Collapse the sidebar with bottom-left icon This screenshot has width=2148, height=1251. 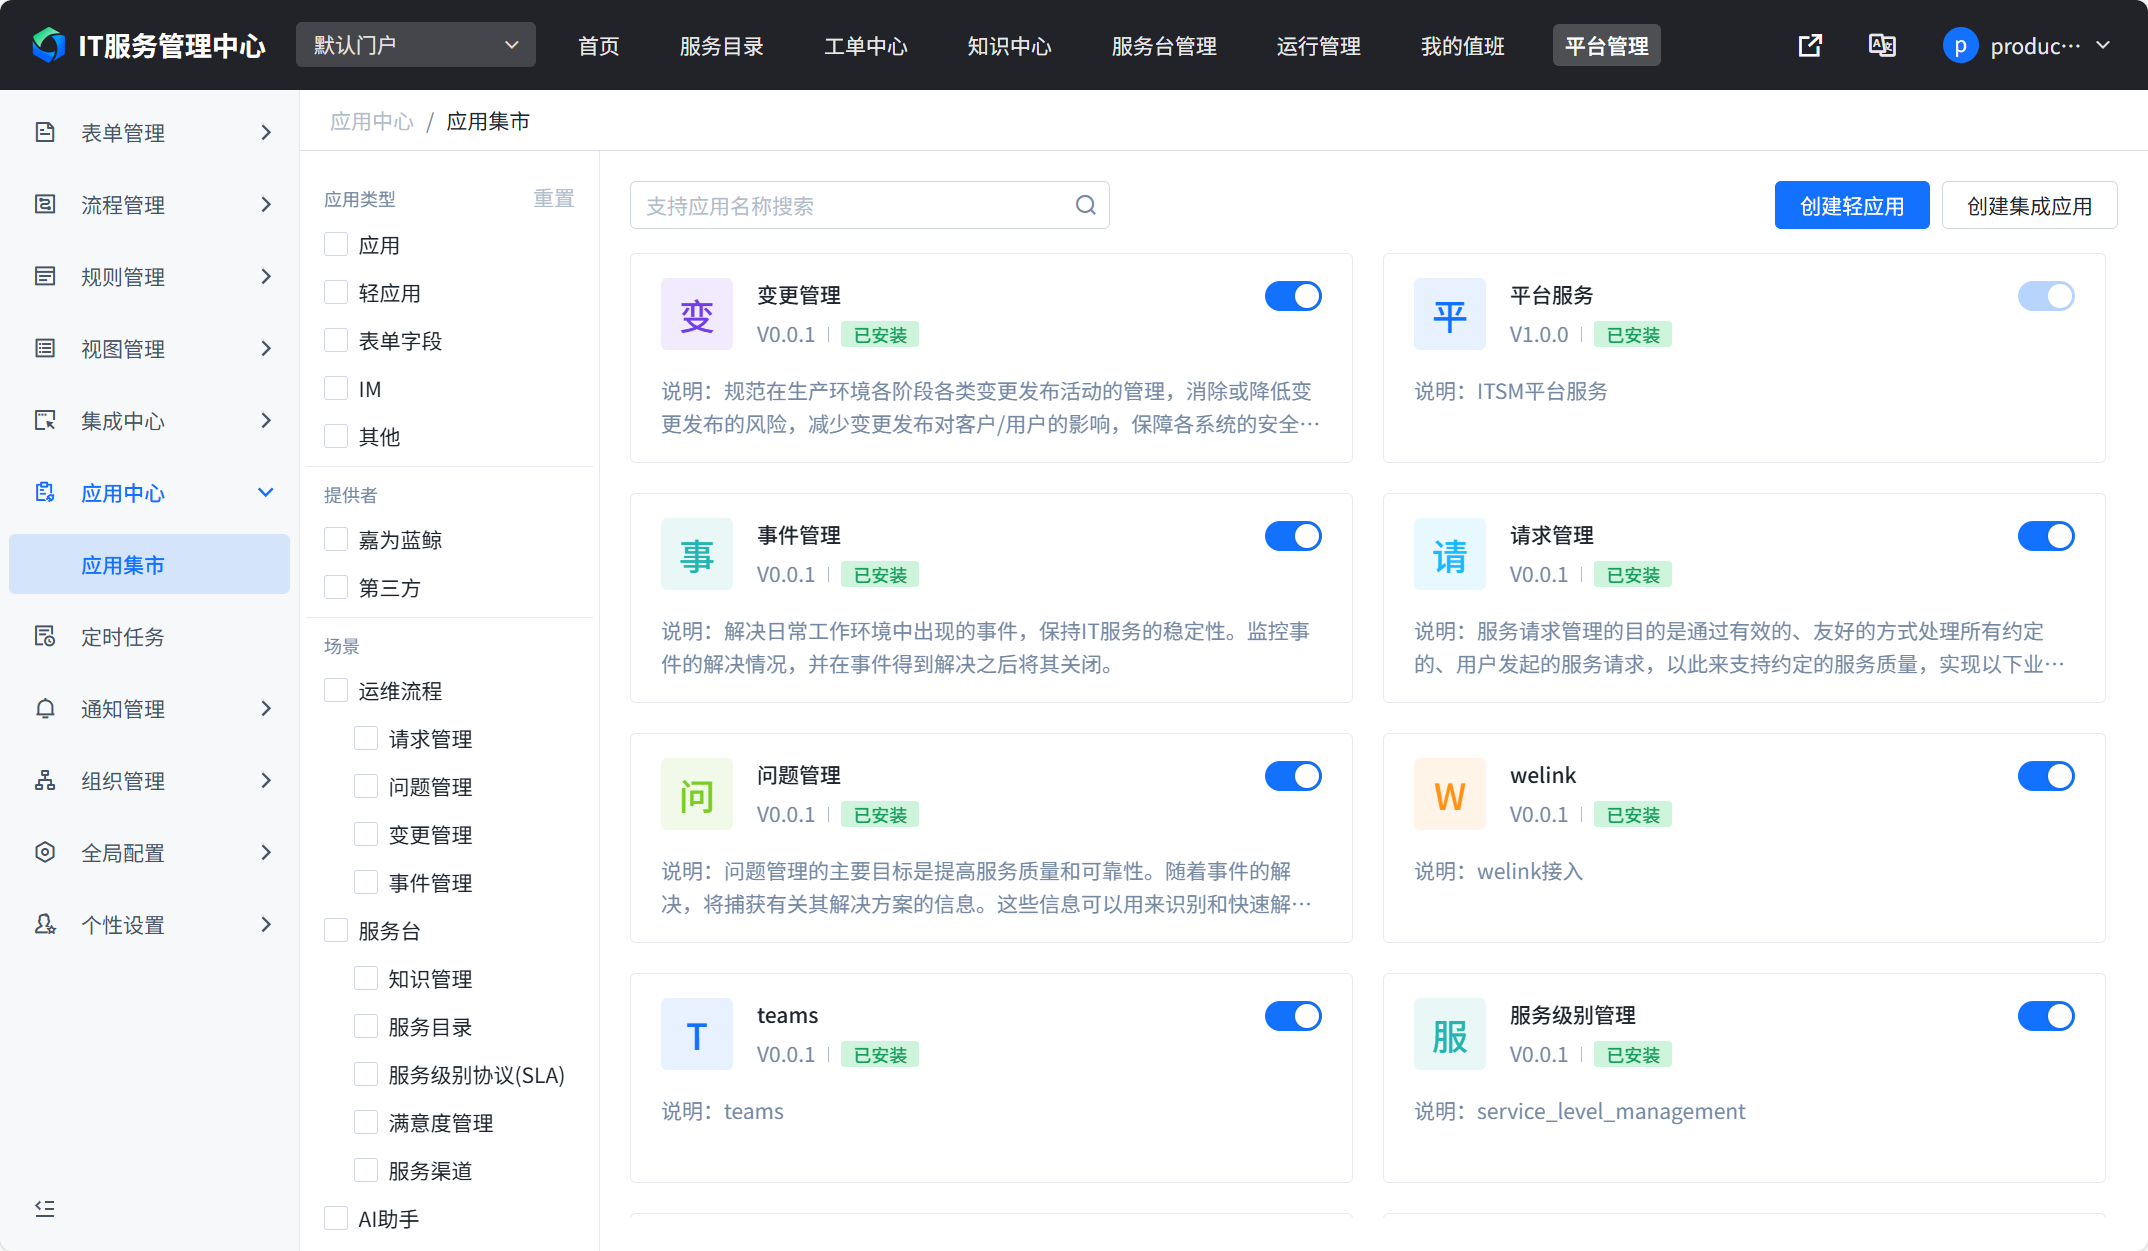click(x=44, y=1209)
